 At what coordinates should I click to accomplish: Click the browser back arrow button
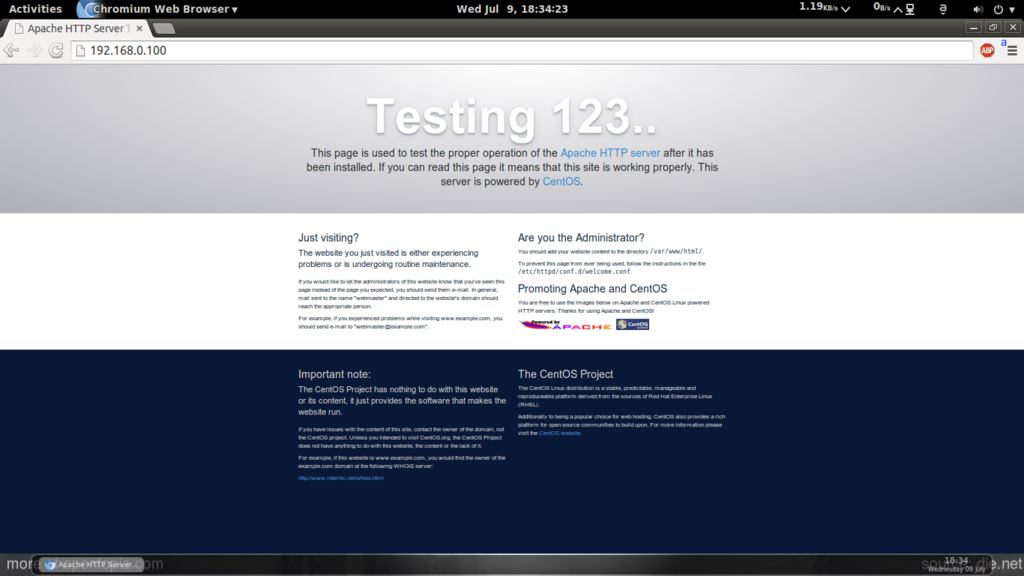pyautogui.click(x=11, y=50)
